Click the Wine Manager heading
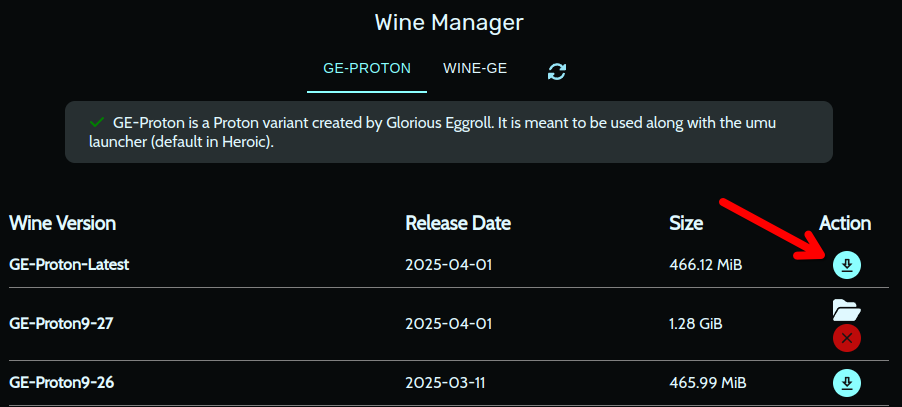Image resolution: width=902 pixels, height=407 pixels. (x=449, y=22)
